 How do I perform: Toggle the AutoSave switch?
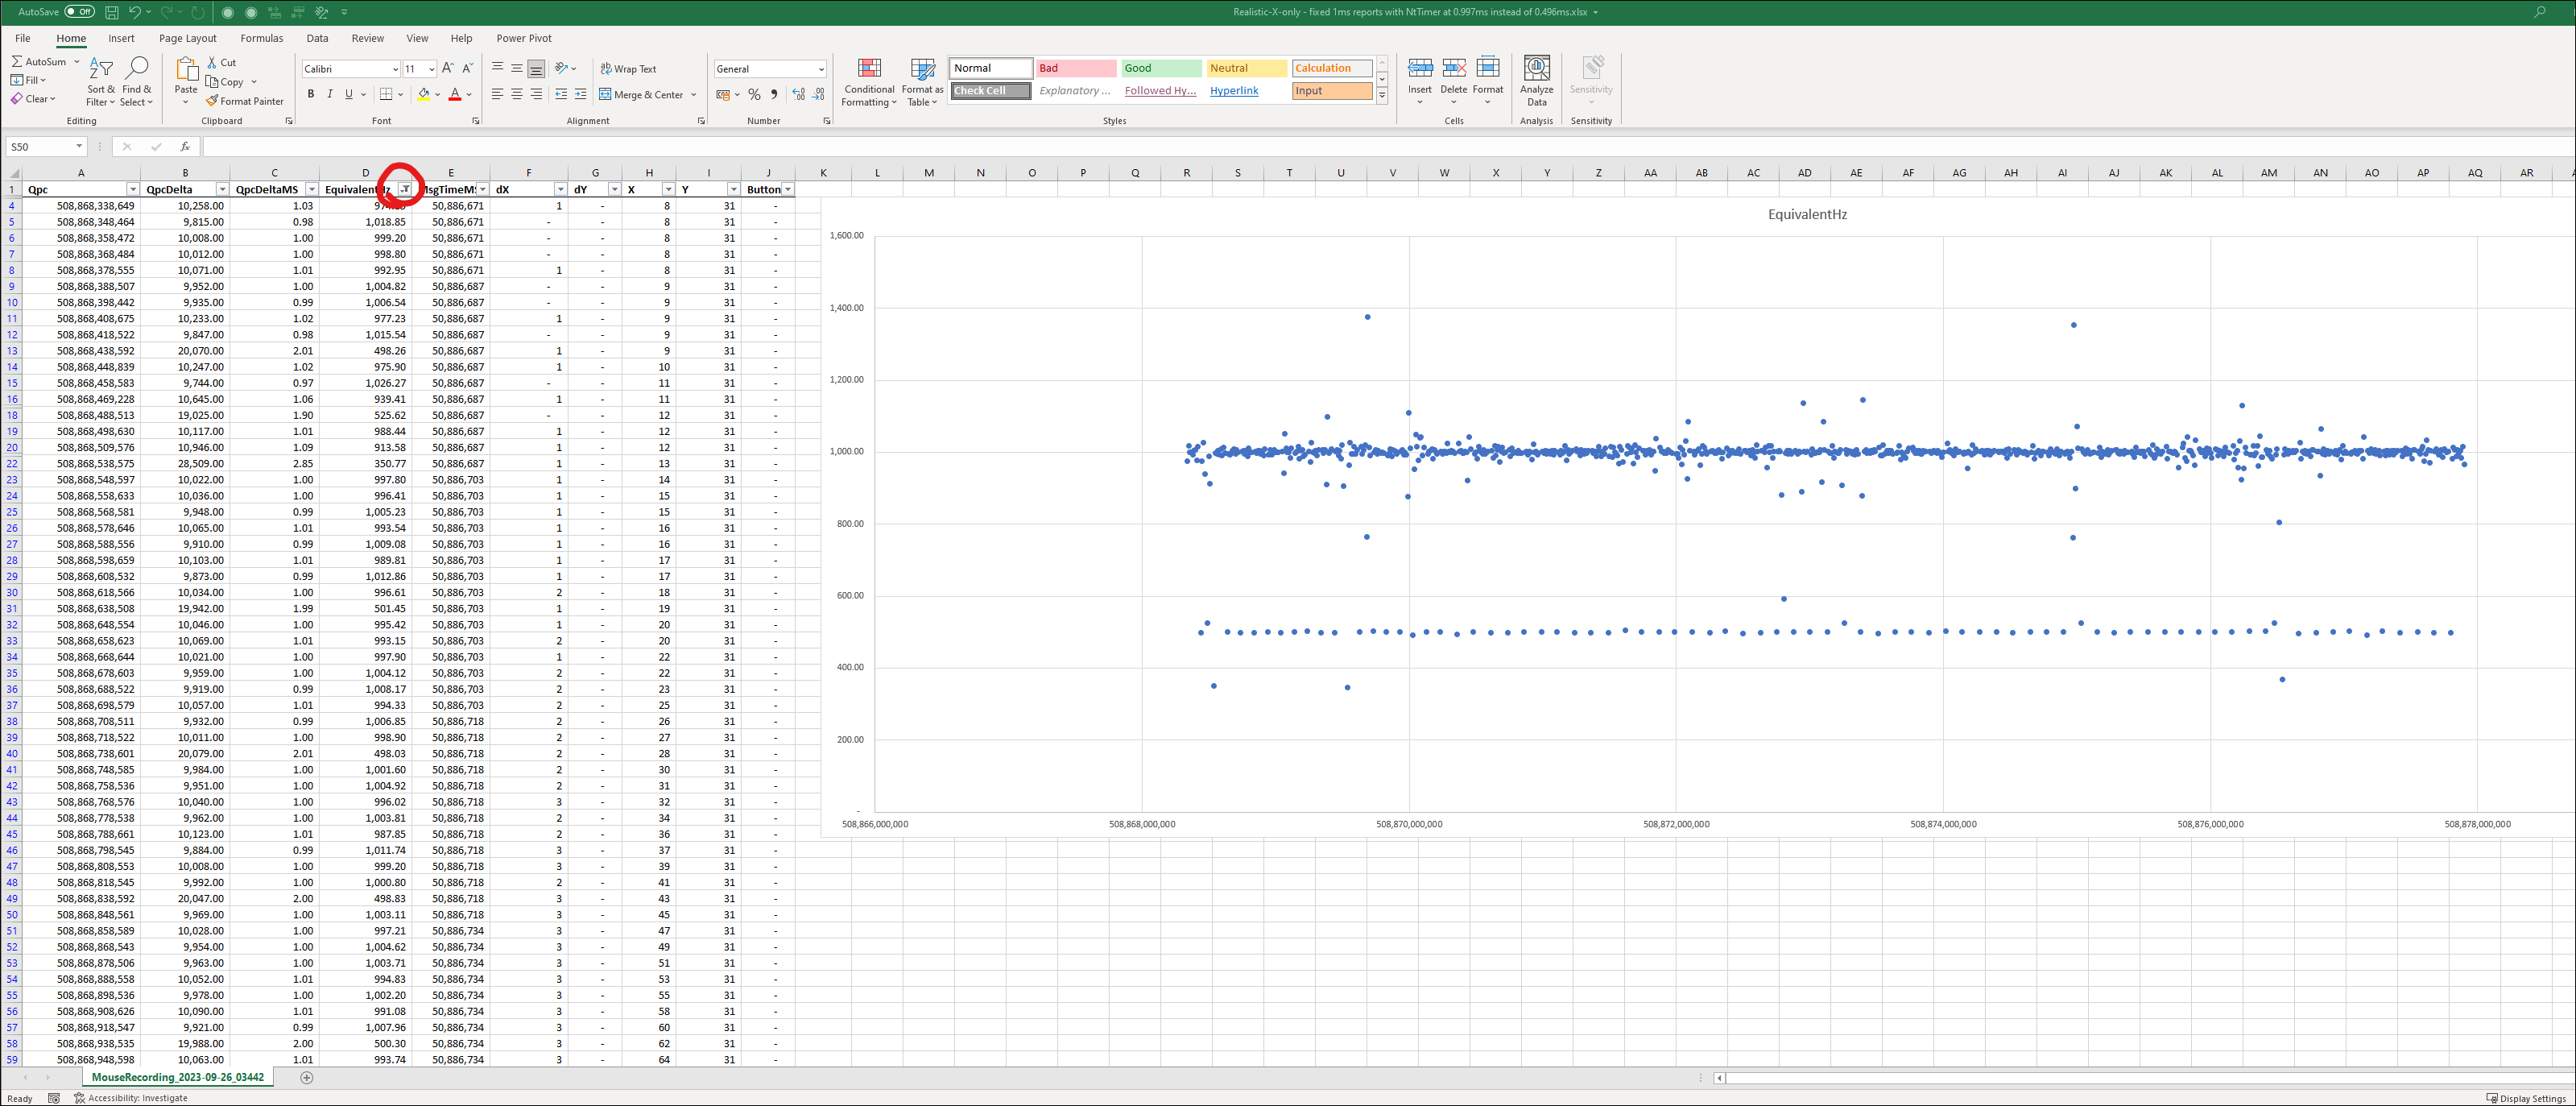(x=79, y=12)
